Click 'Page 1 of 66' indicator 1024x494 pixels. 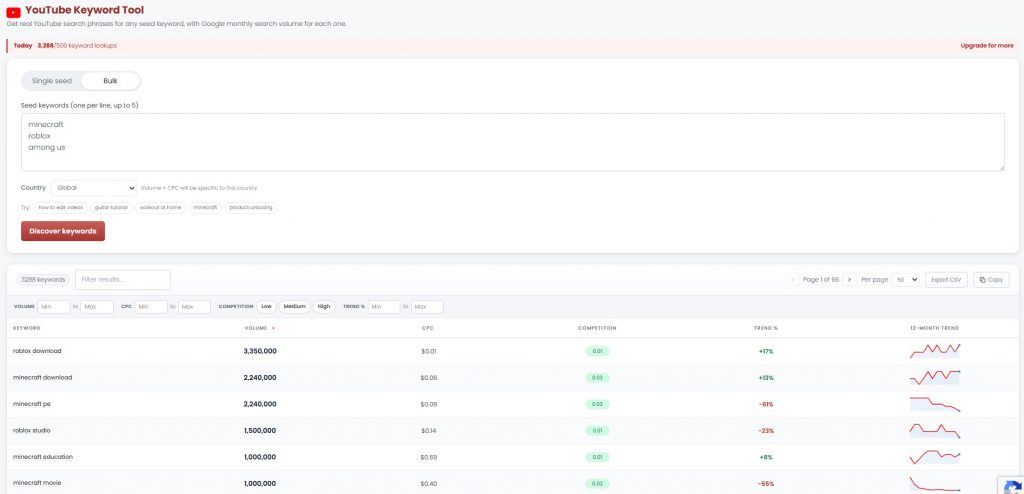pyautogui.click(x=821, y=280)
